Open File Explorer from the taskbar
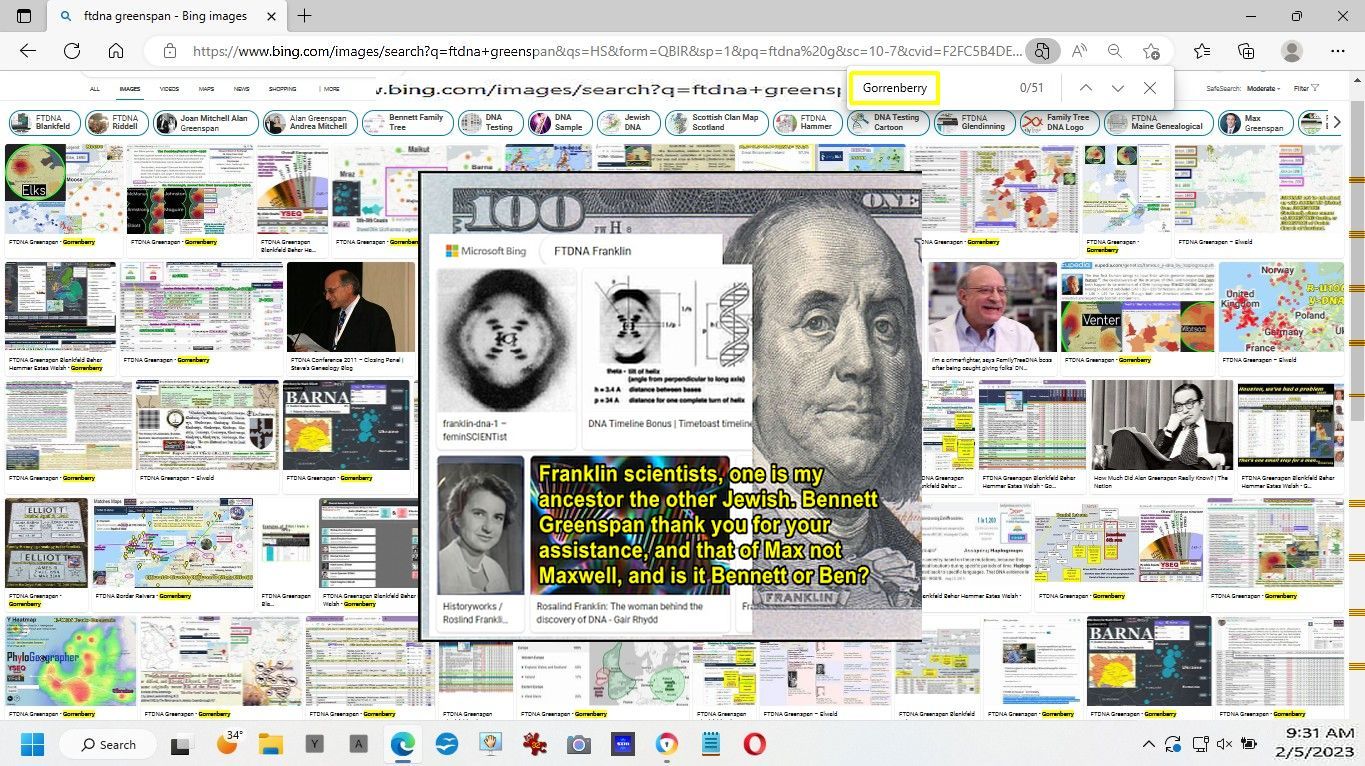The height and width of the screenshot is (766, 1365). [x=271, y=744]
